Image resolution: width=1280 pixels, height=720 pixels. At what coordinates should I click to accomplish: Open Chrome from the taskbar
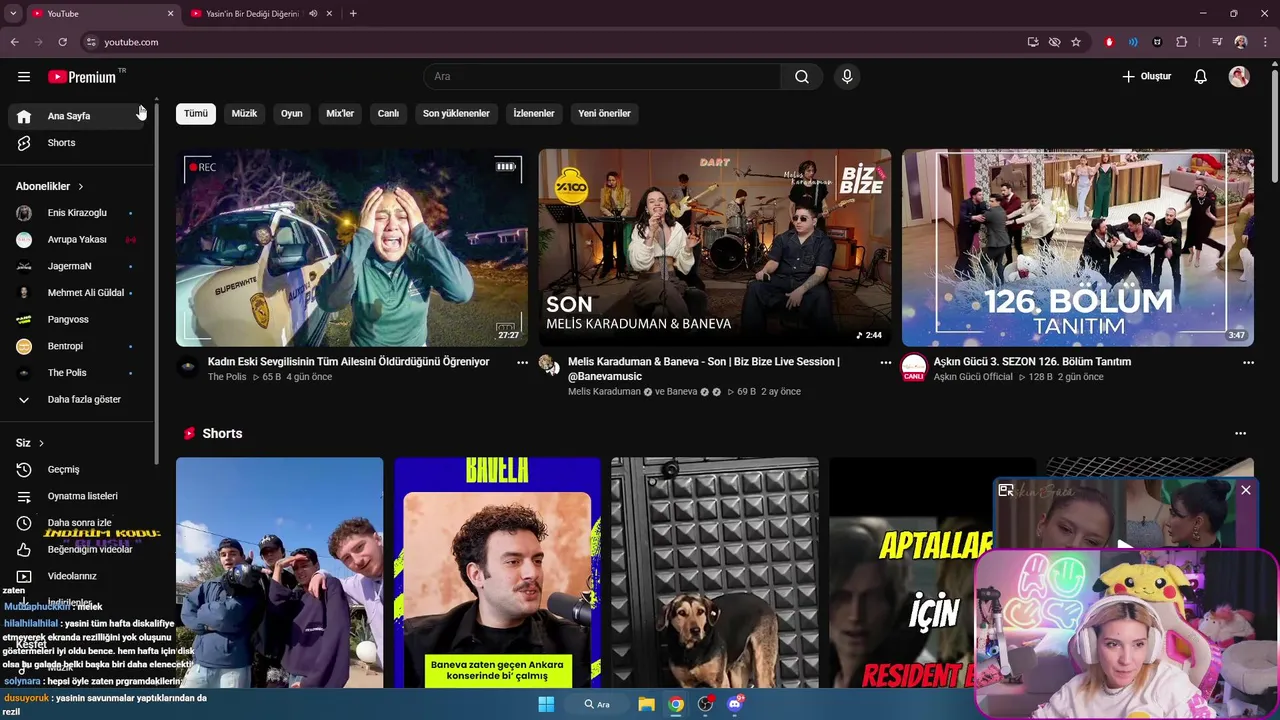click(676, 704)
